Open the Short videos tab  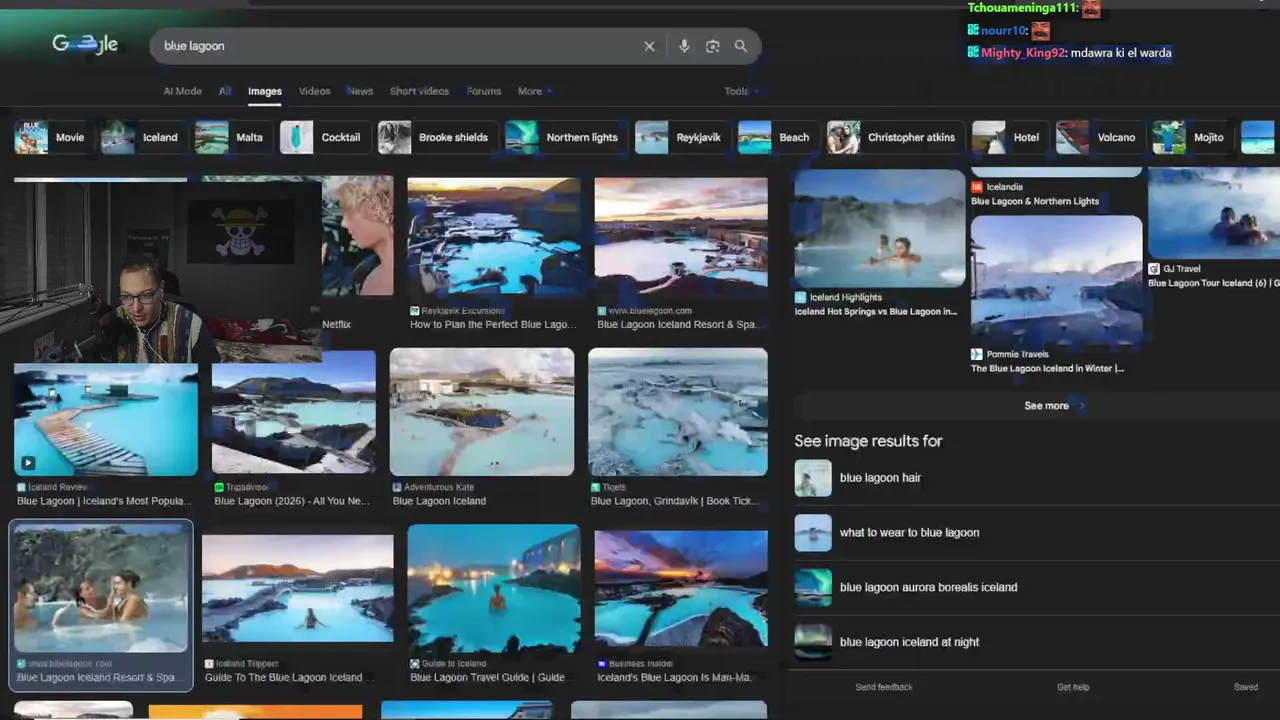[x=419, y=91]
